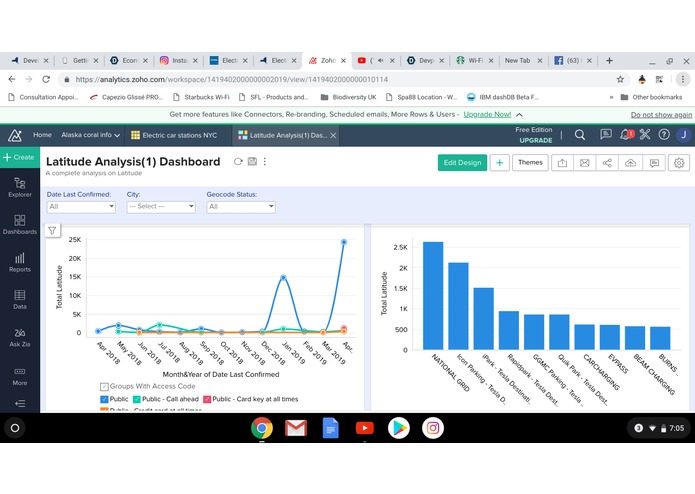This screenshot has width=695, height=494.
Task: Add new element with plus button
Action: click(500, 163)
